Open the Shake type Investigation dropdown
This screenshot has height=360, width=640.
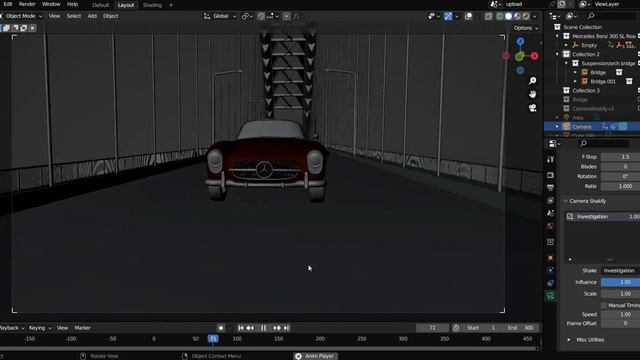click(x=620, y=271)
